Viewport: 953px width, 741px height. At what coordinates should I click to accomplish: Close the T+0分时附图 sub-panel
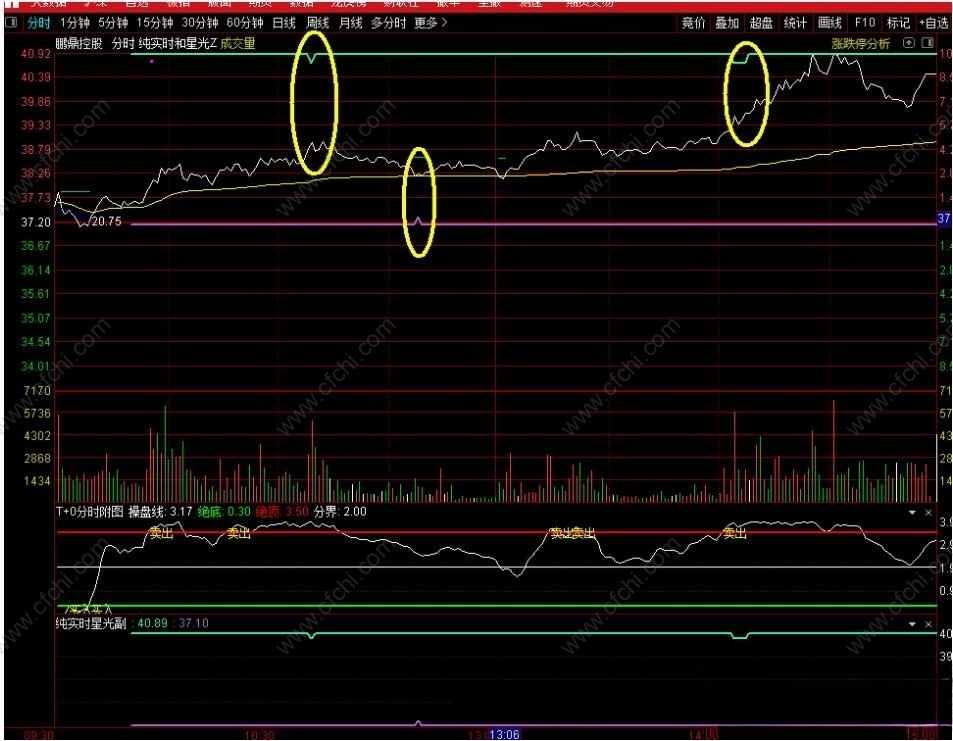[x=928, y=513]
